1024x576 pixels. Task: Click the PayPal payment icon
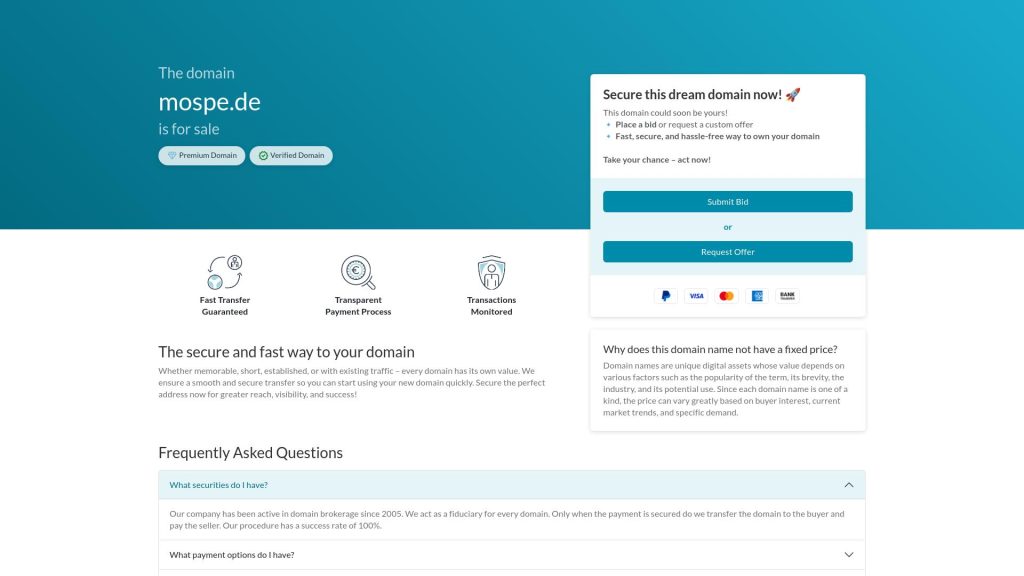(666, 296)
